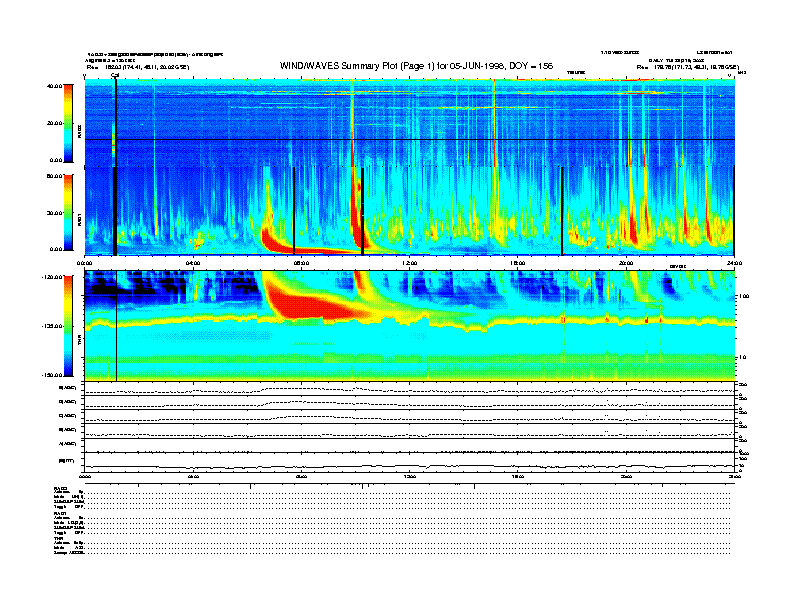Screen dimensions: 792x612
Task: Click the RAD2 intensity color bar
Action: point(68,123)
